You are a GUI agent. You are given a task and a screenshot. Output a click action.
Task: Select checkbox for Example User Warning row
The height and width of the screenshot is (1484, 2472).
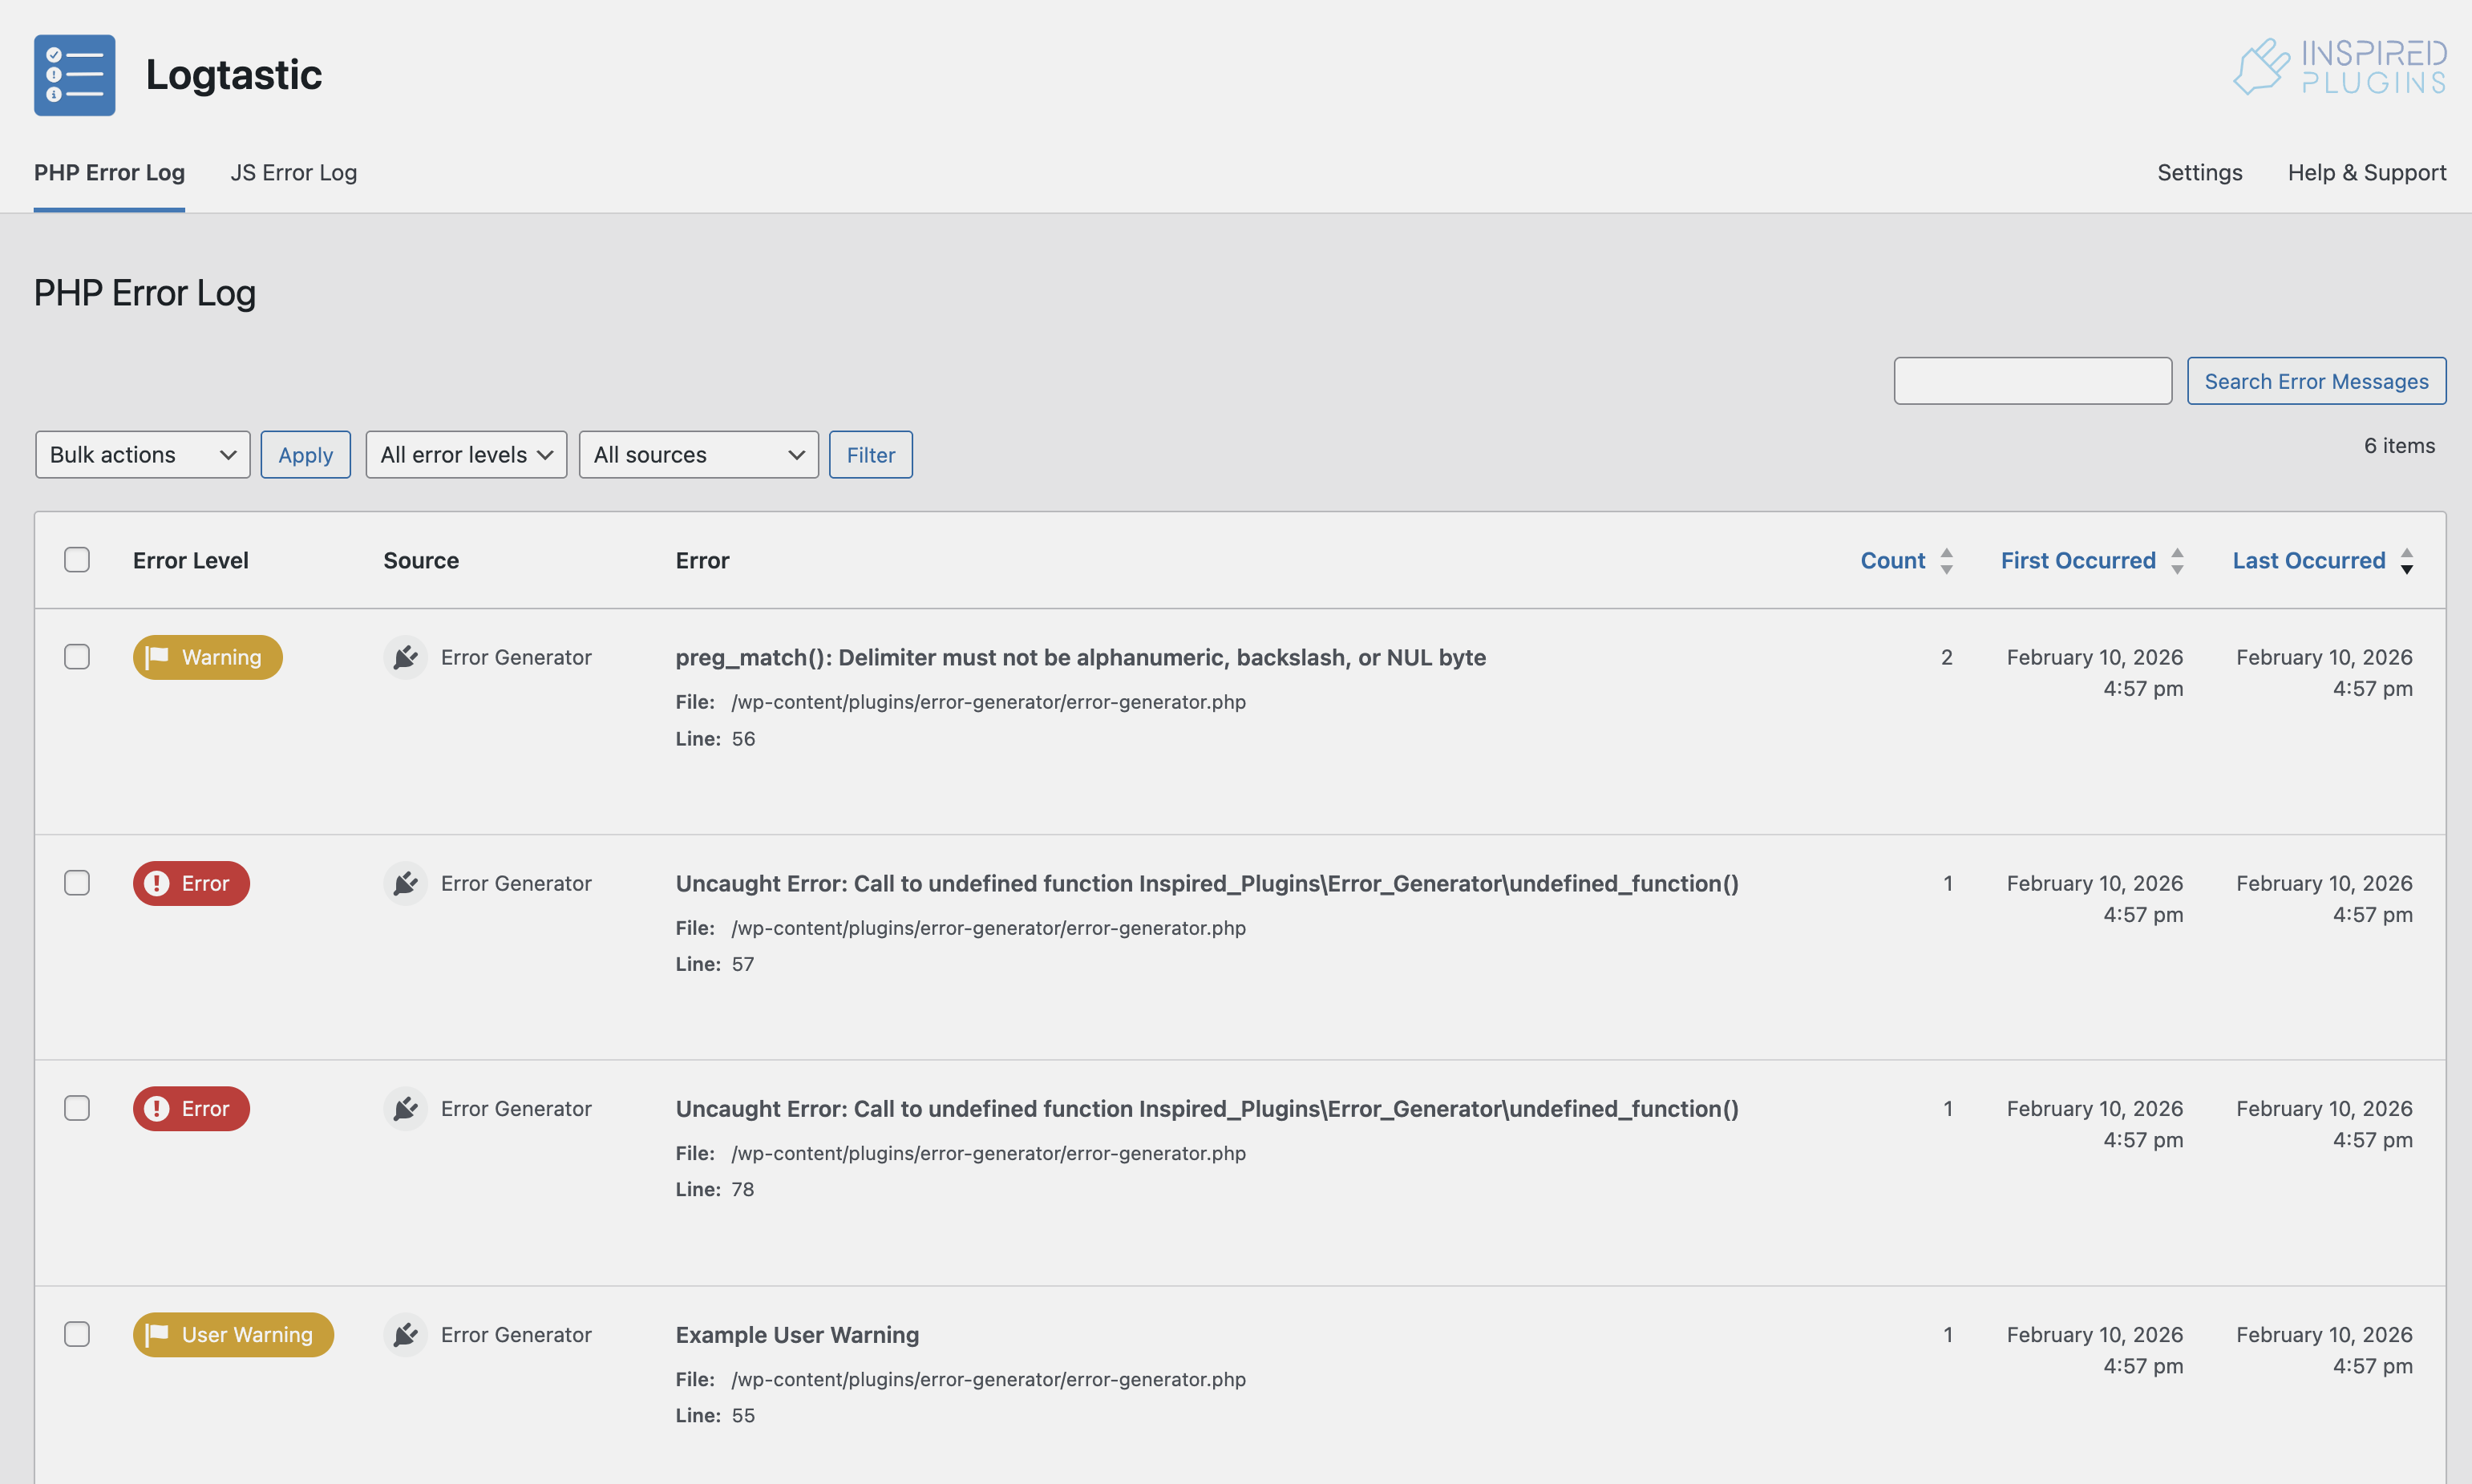[x=77, y=1334]
